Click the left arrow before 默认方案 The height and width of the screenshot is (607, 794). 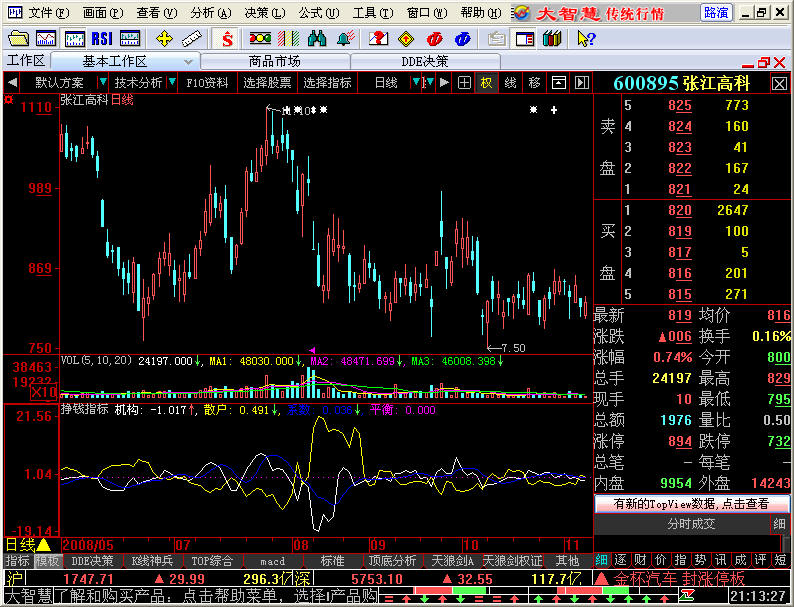[x=13, y=83]
